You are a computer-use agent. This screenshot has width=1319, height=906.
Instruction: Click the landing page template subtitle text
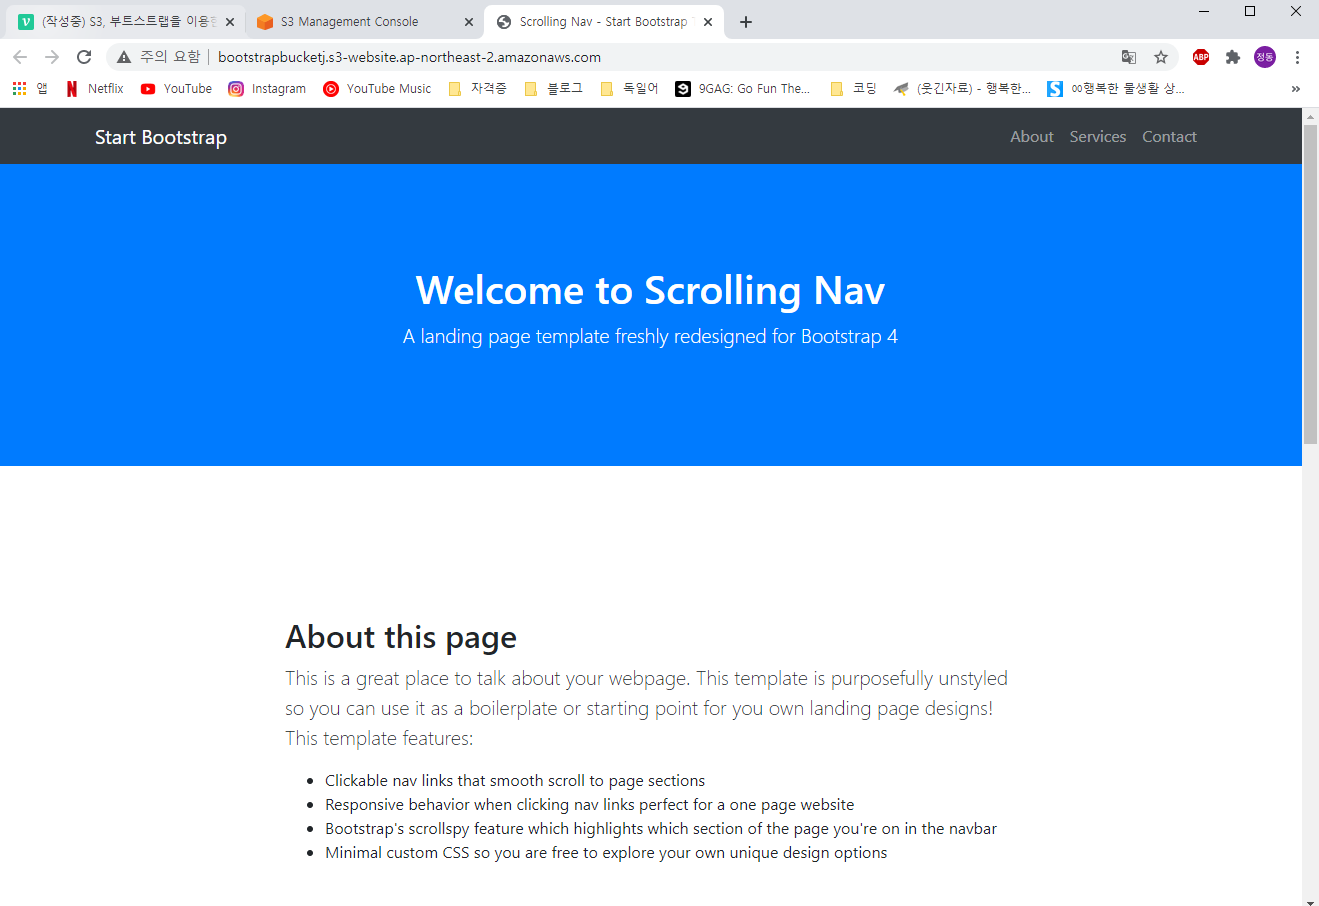[x=650, y=337]
